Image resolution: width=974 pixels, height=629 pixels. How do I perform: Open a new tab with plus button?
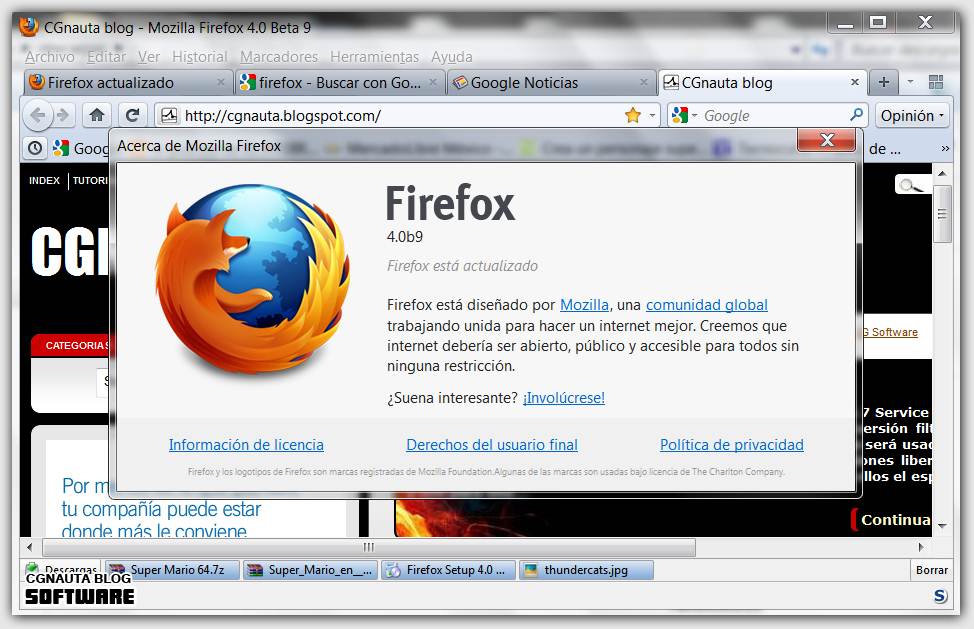pos(884,82)
